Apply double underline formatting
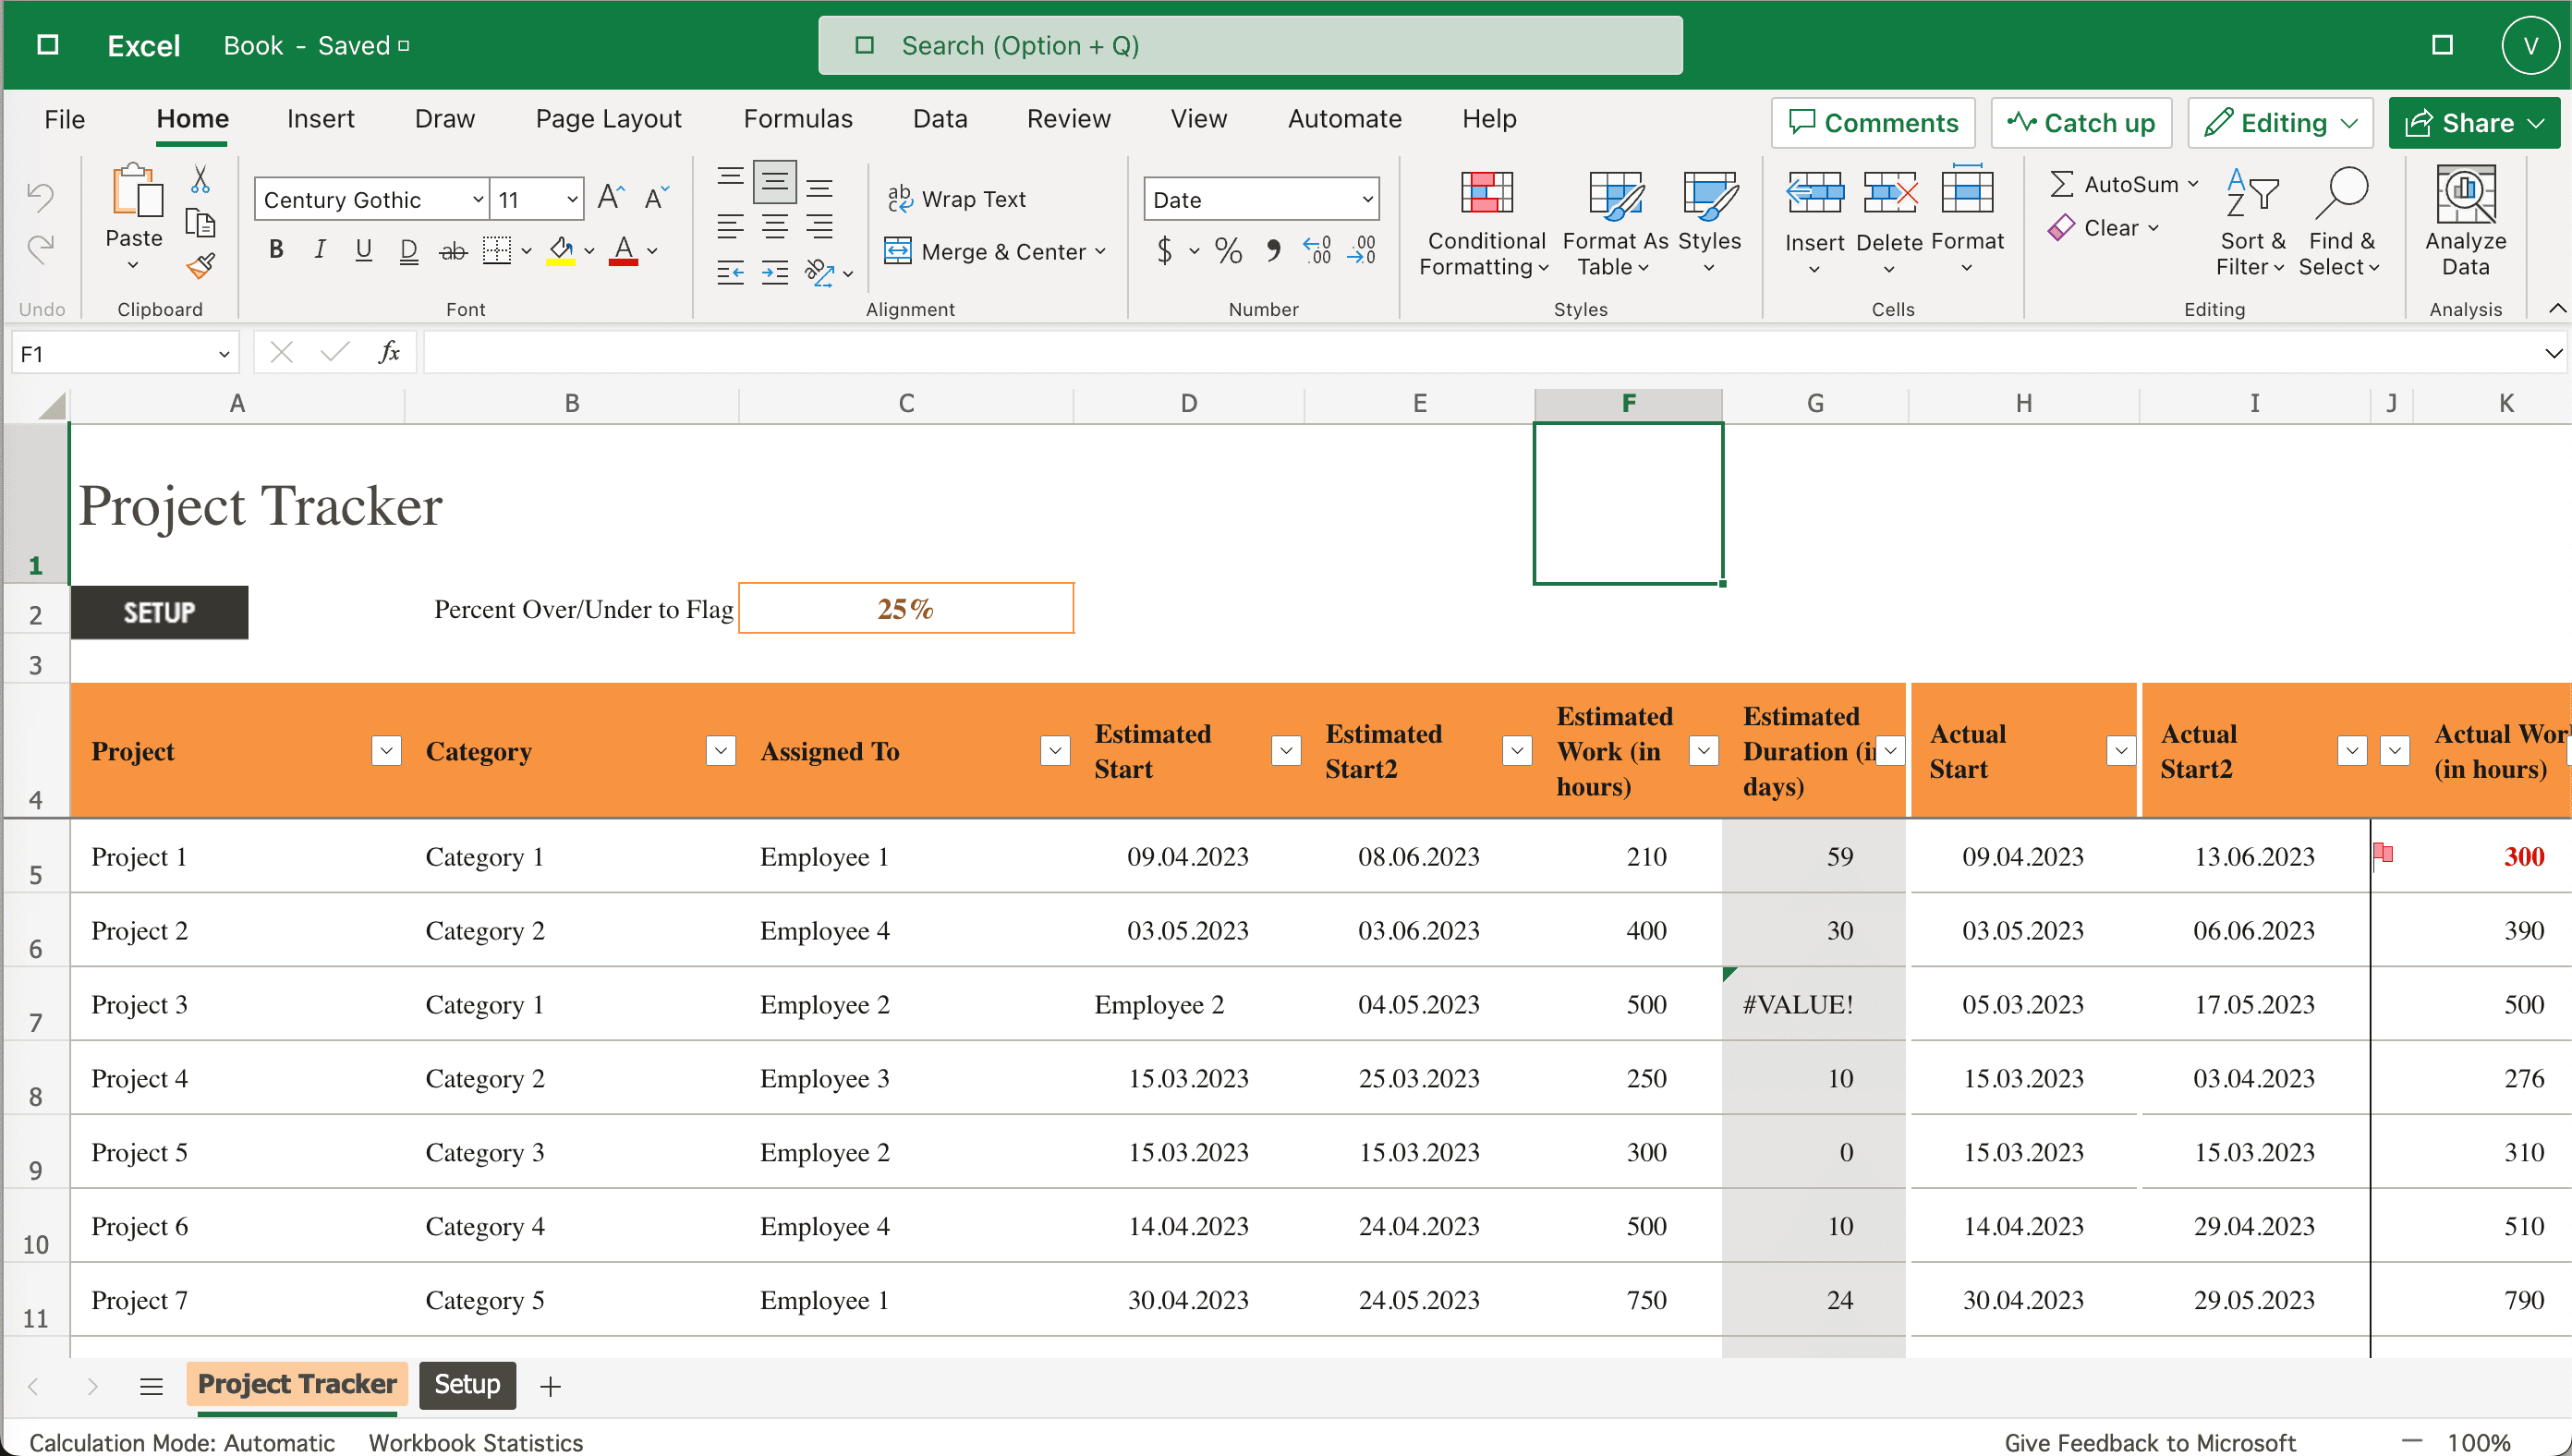Screen dimensions: 2572x1456 tap(408, 251)
